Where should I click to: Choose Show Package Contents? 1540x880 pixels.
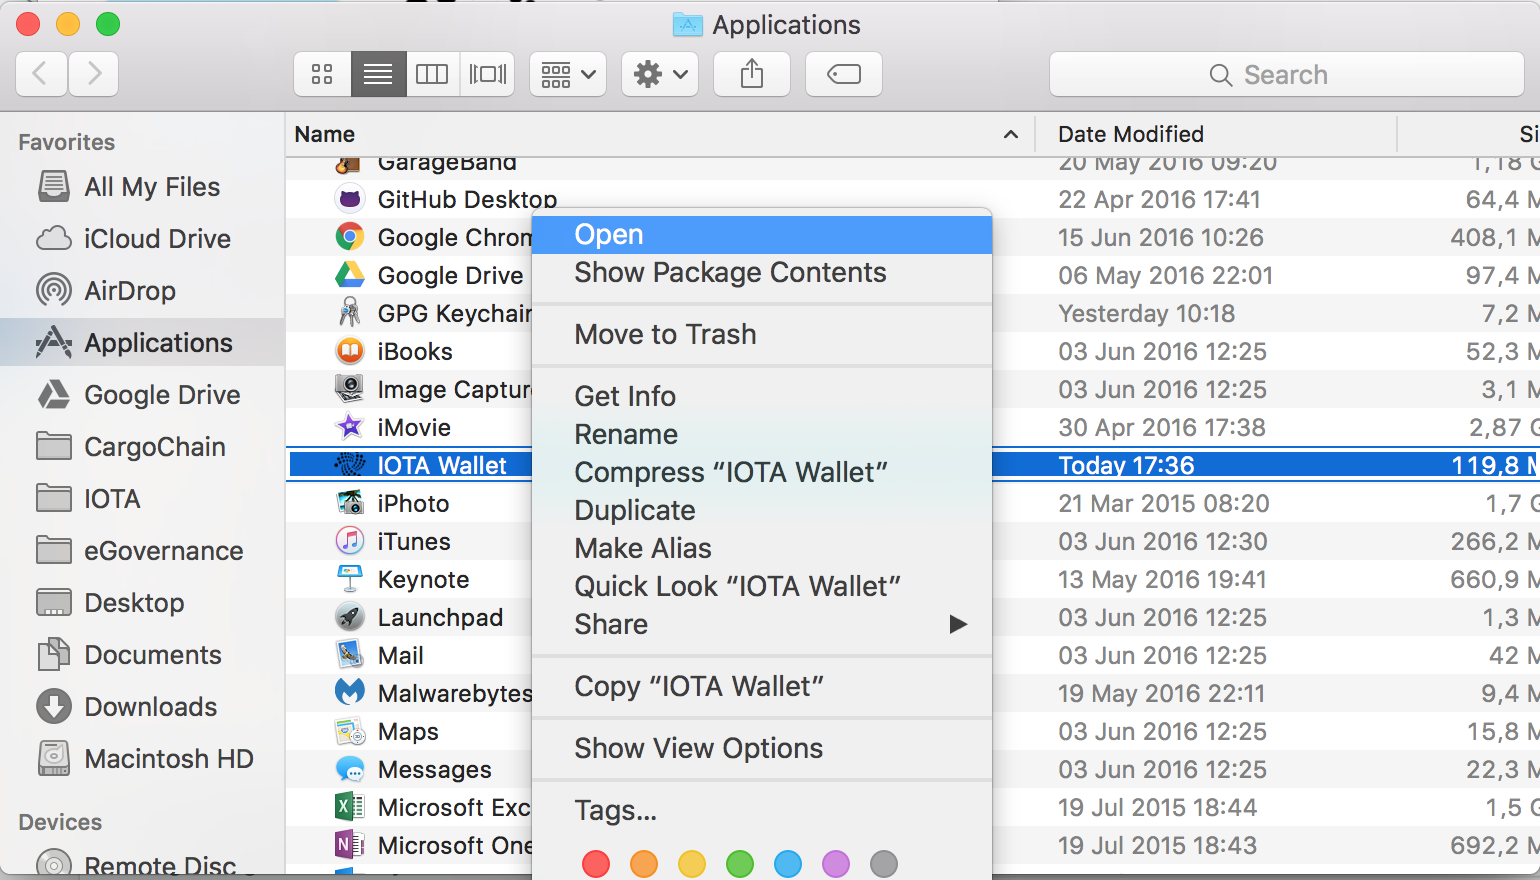click(762, 273)
